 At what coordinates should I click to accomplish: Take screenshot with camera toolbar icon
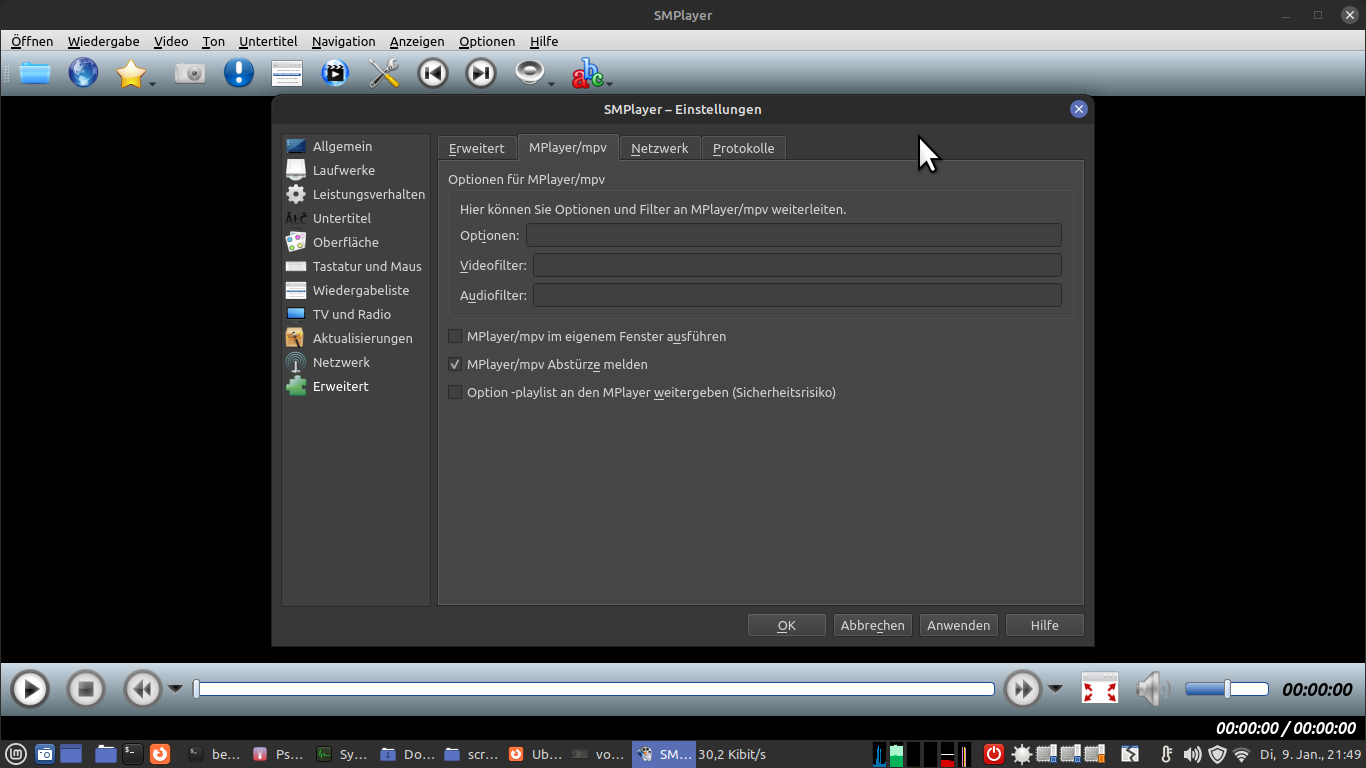click(190, 73)
